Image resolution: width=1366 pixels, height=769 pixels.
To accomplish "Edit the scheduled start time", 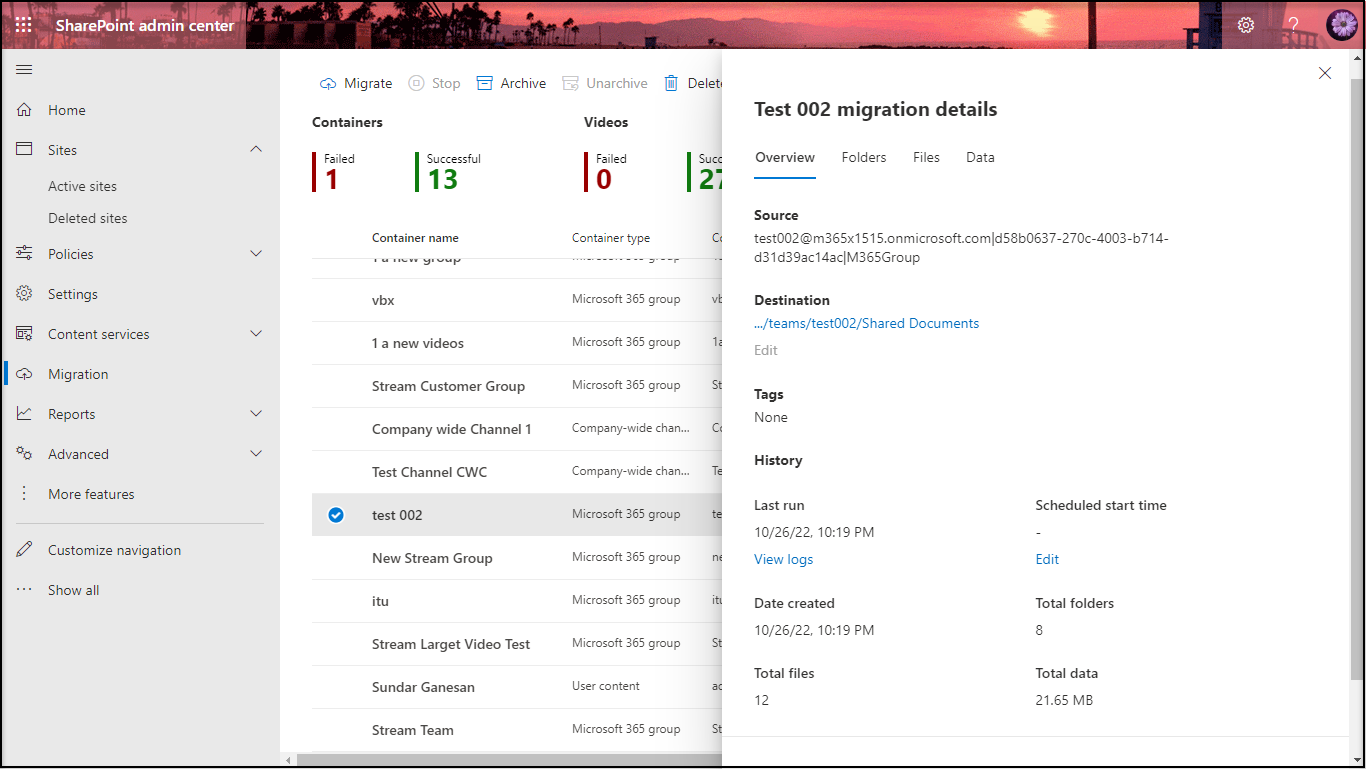I will pos(1047,559).
